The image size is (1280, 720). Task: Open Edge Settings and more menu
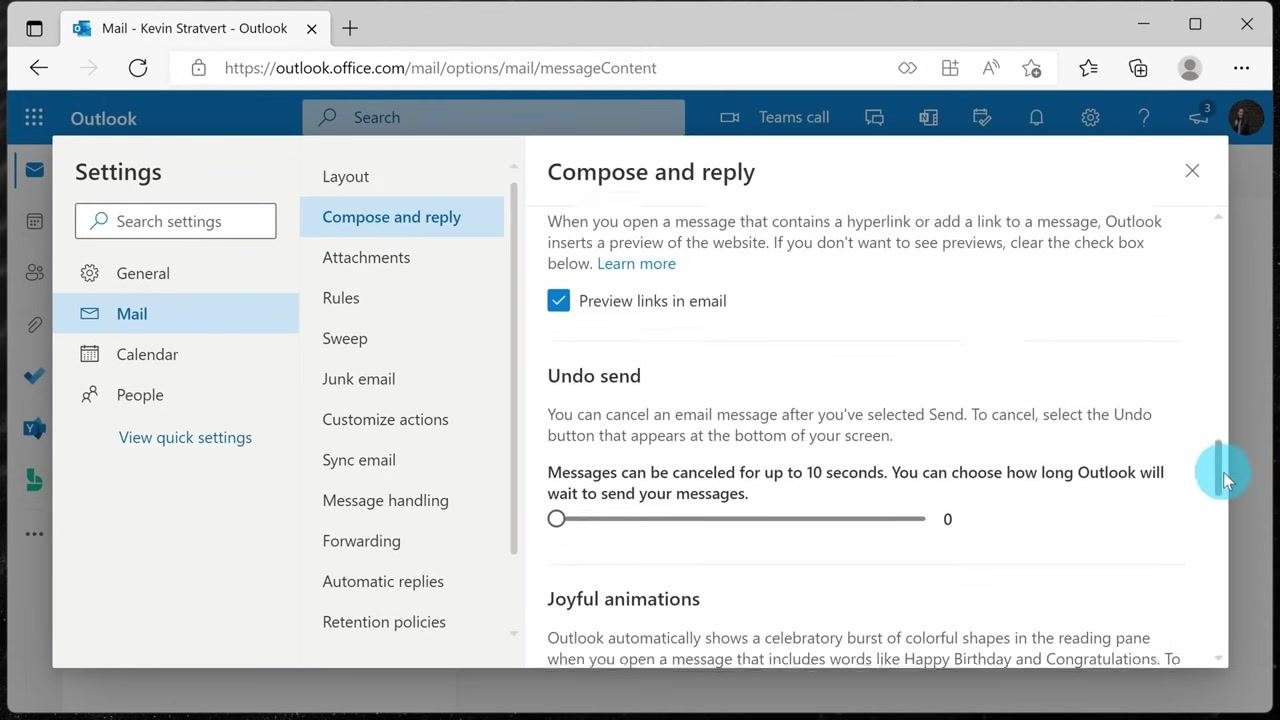click(x=1242, y=68)
